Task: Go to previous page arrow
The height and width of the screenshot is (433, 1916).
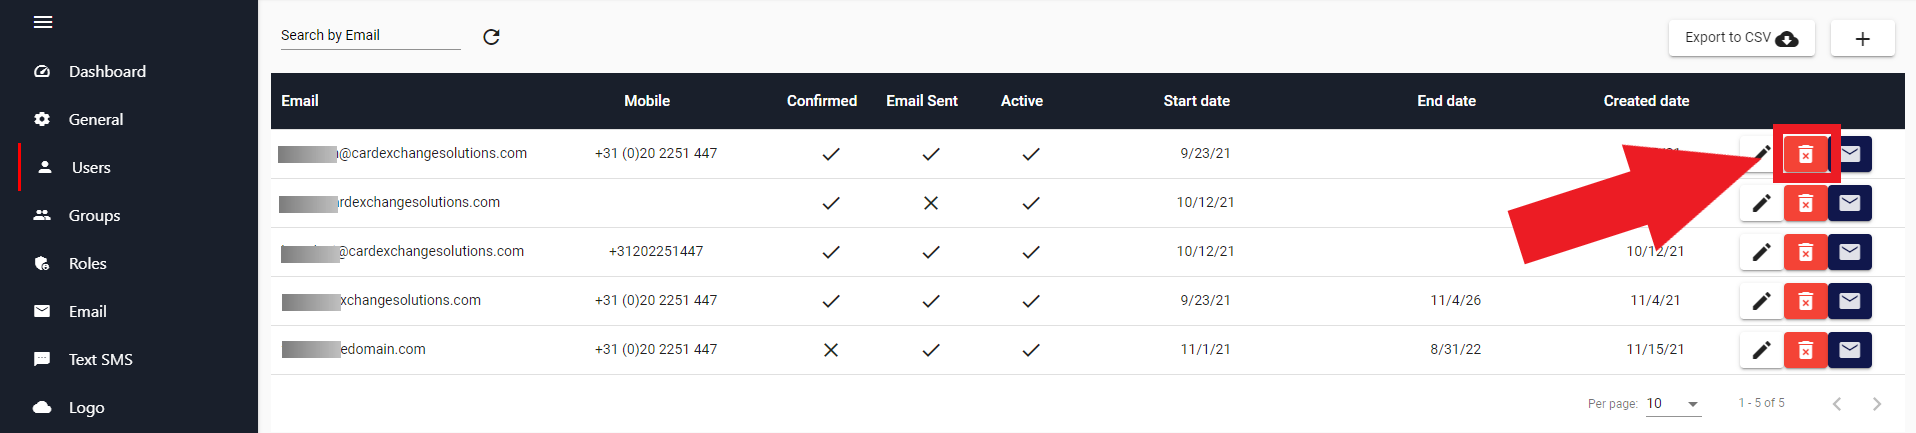Action: tap(1837, 404)
